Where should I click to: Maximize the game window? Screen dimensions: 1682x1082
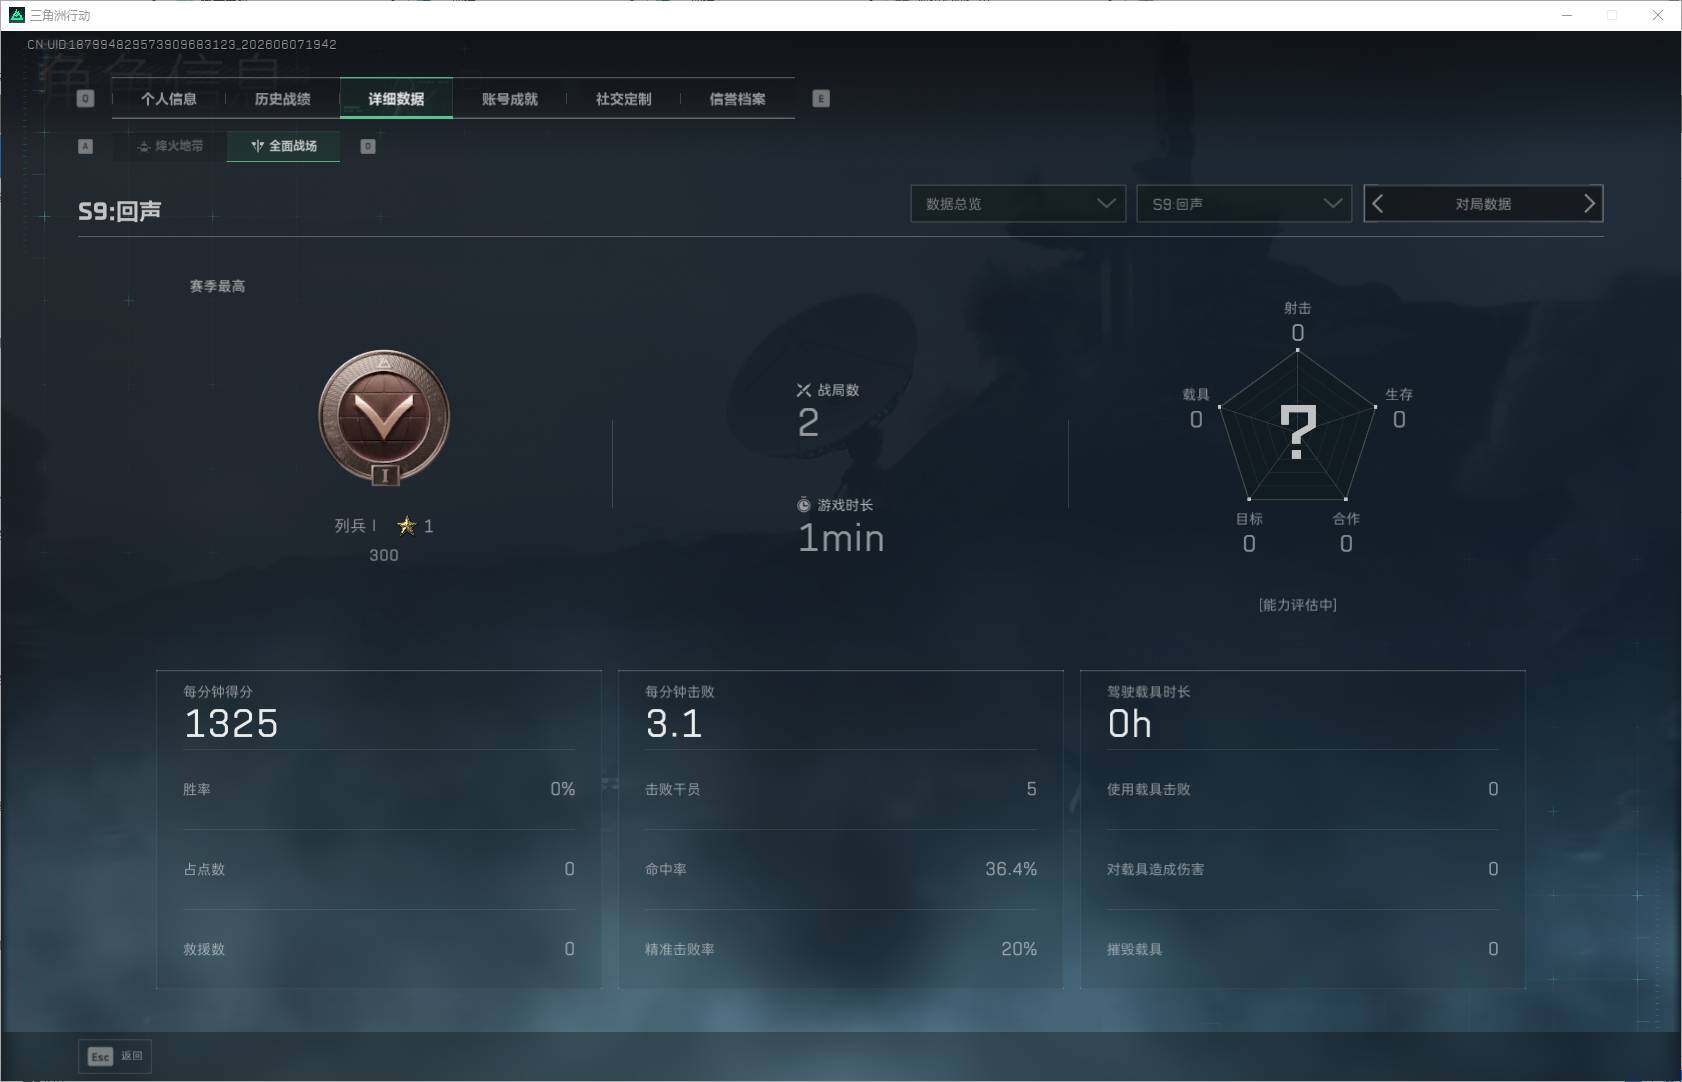pyautogui.click(x=1612, y=15)
